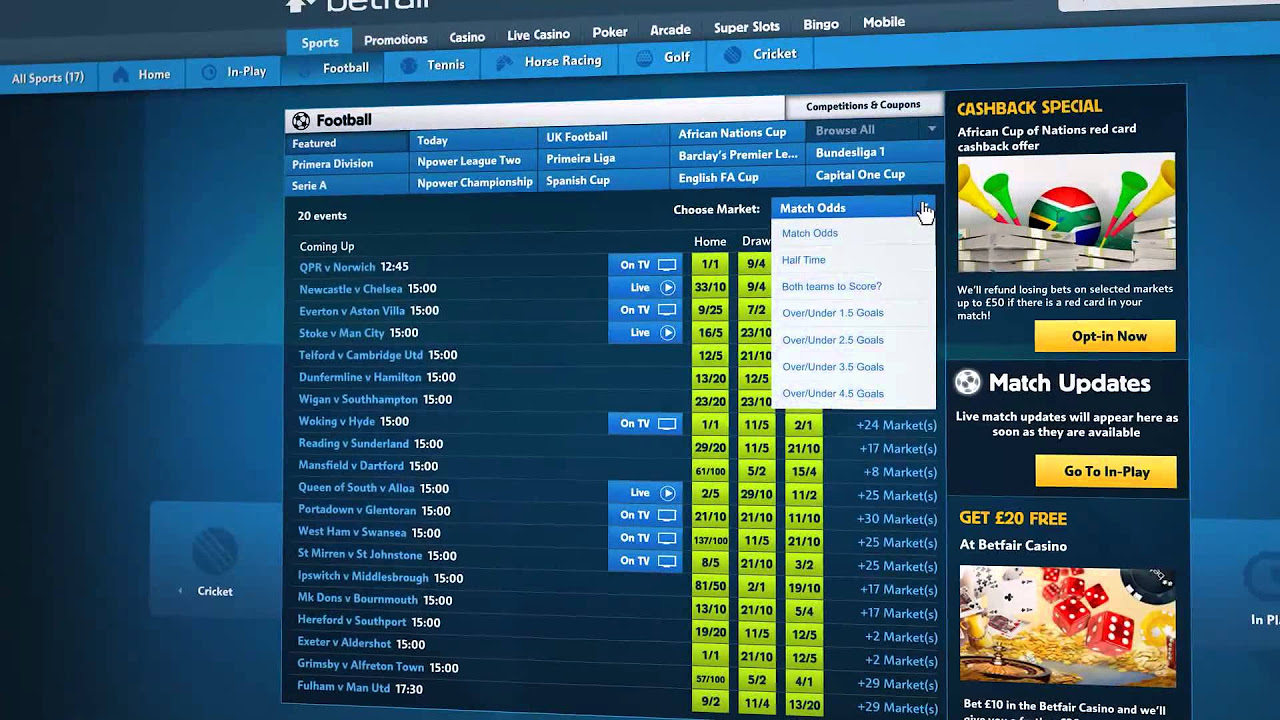Image resolution: width=1280 pixels, height=720 pixels.
Task: Click the On TV icon for QPR v Norwich
Action: [x=667, y=265]
